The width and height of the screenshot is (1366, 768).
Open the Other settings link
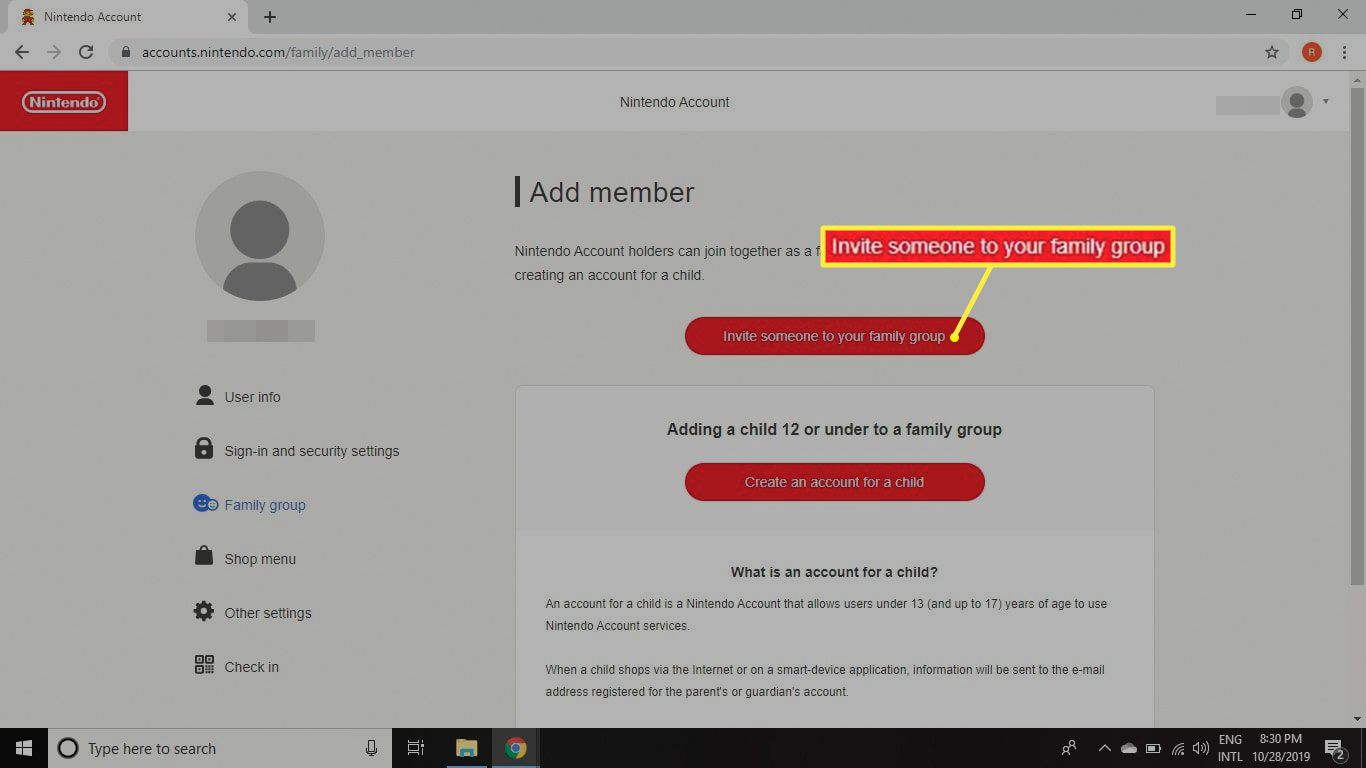click(x=268, y=613)
